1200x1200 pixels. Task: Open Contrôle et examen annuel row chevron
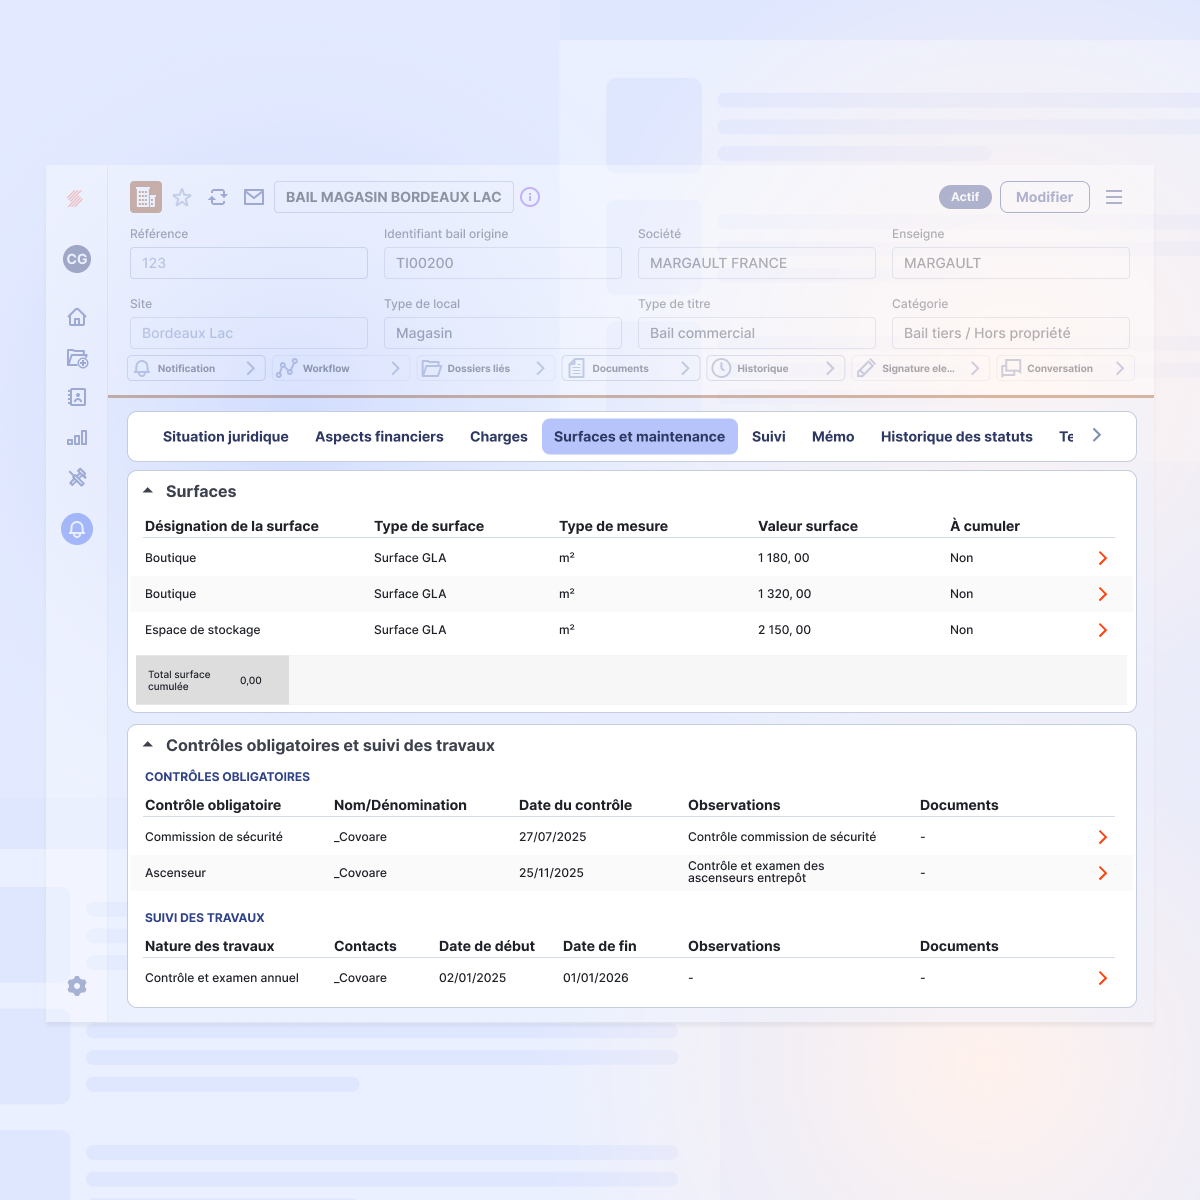tap(1103, 978)
